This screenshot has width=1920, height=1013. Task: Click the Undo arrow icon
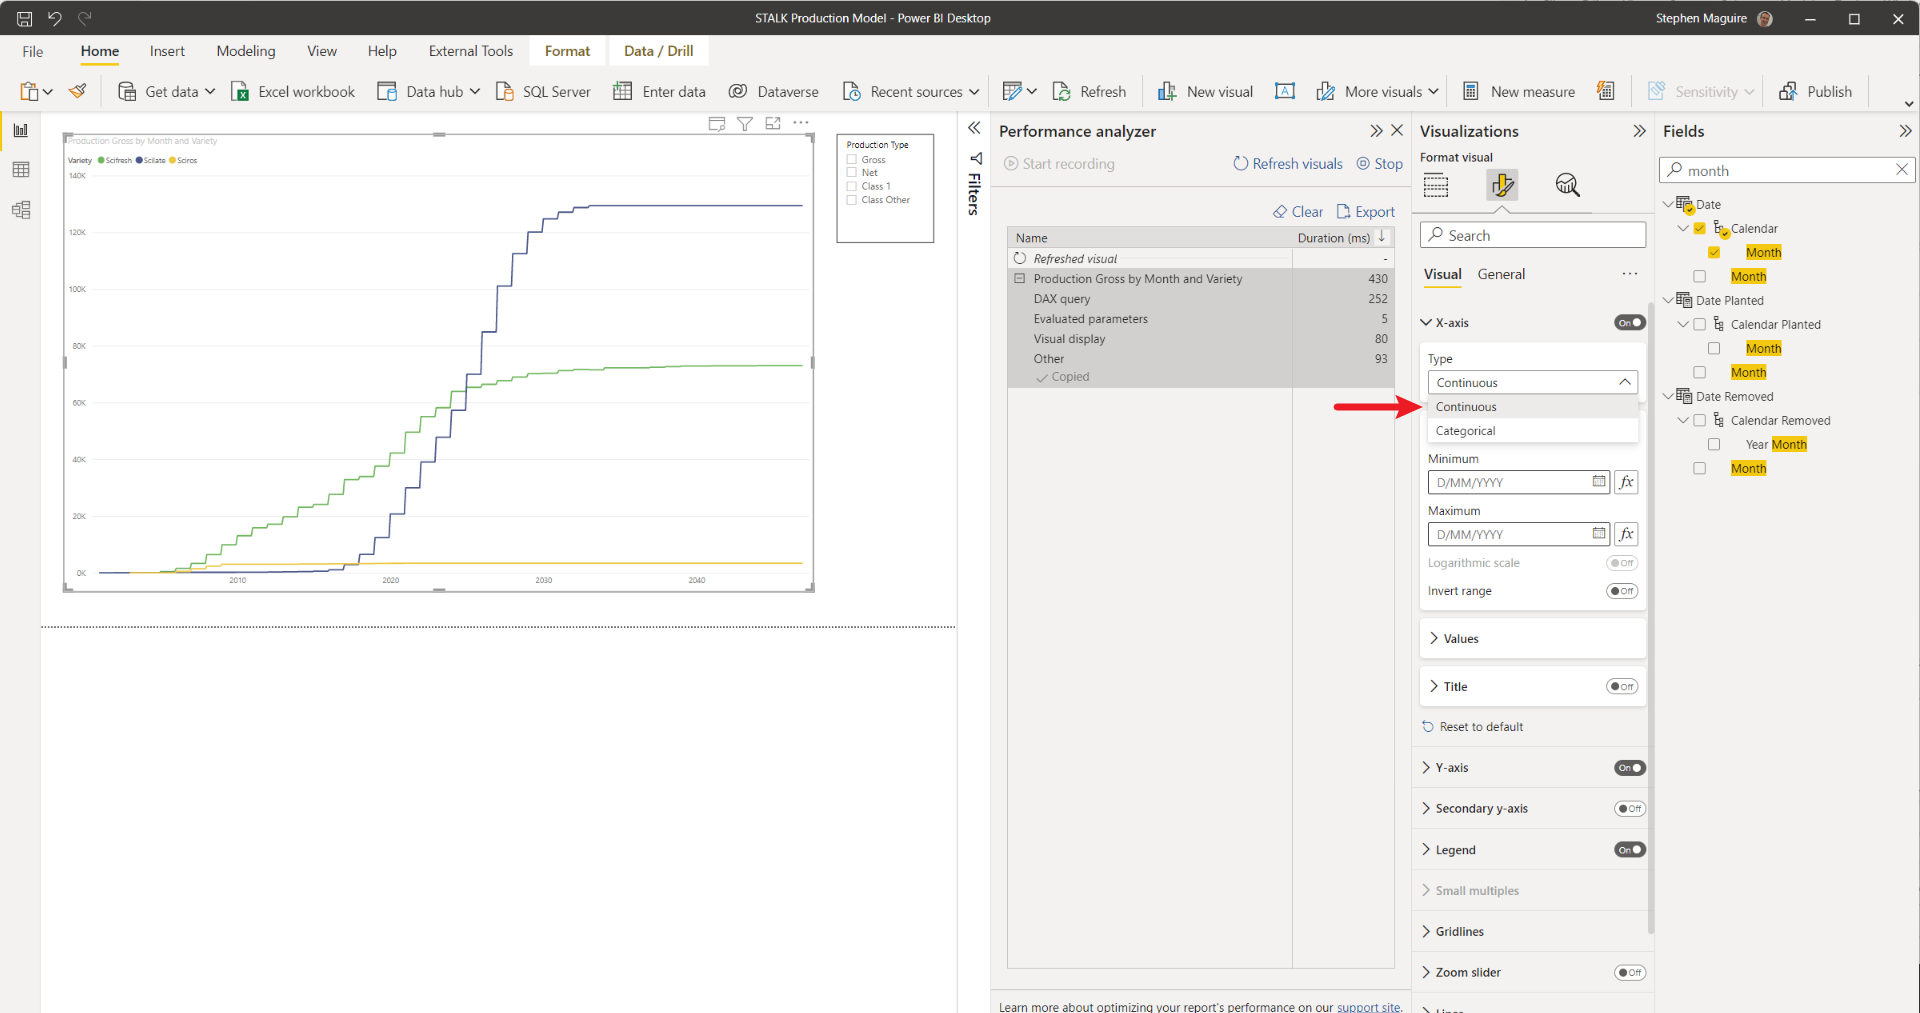tap(55, 18)
